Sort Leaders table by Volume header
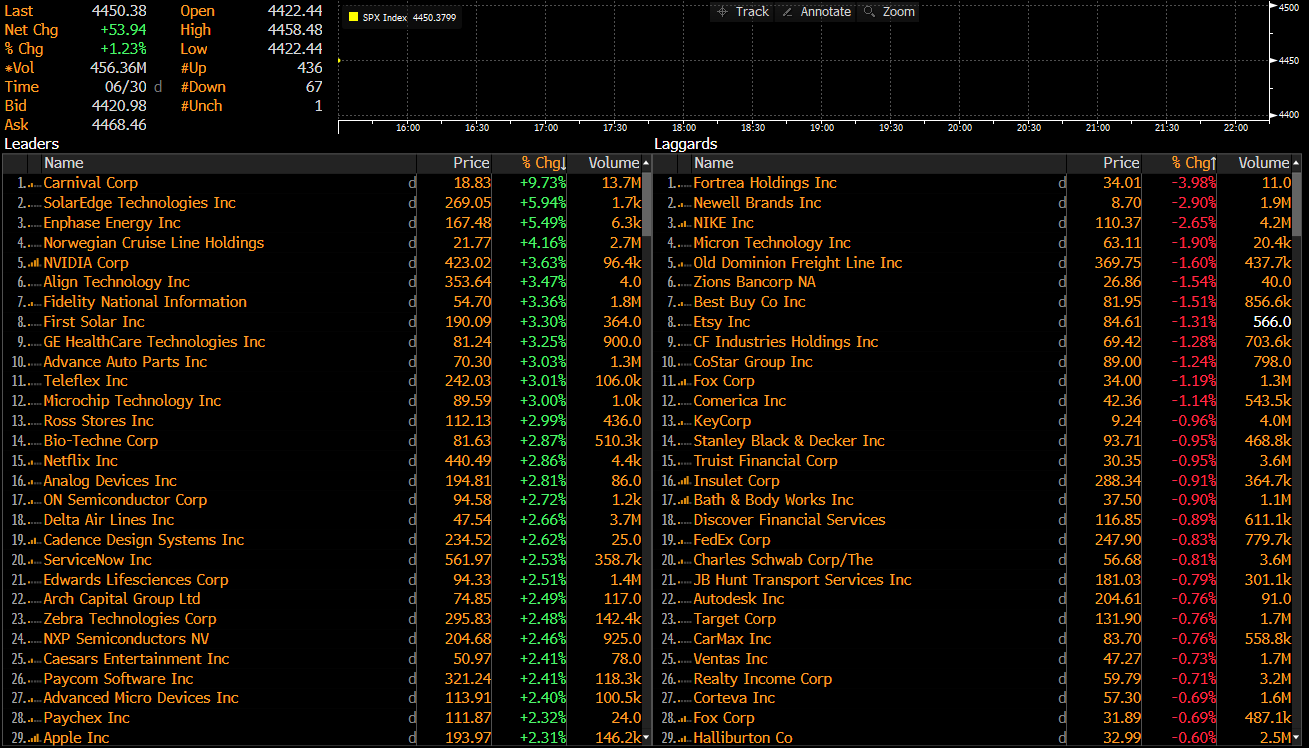 point(613,163)
